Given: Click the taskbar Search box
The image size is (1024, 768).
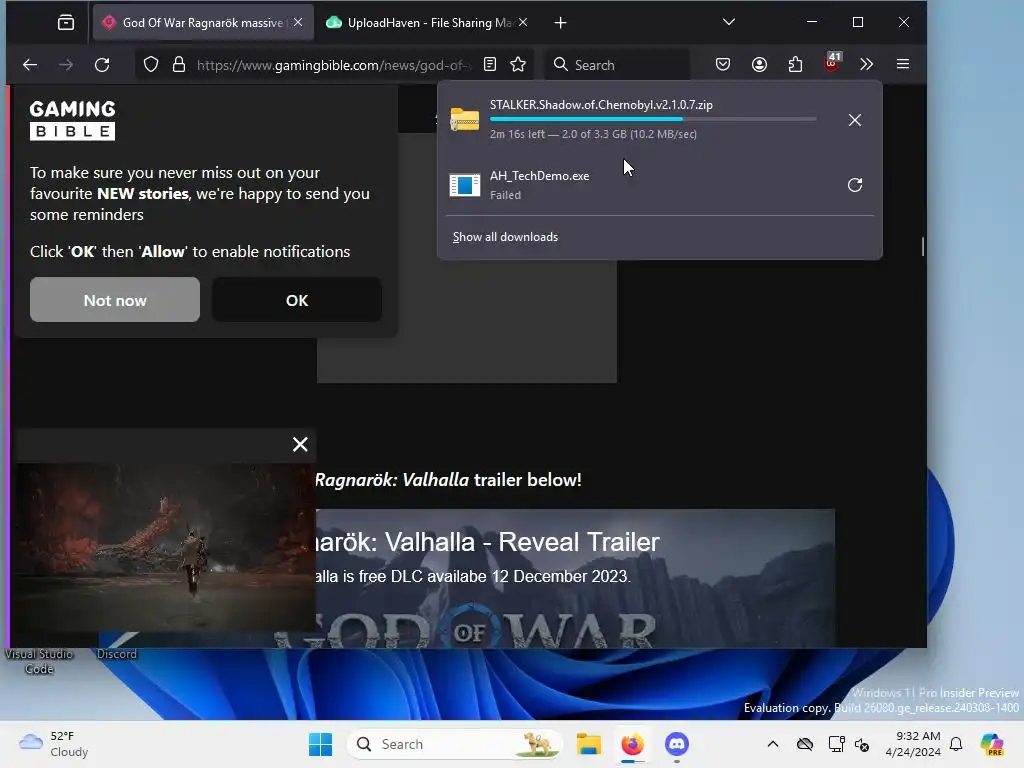Looking at the screenshot, I should (455, 744).
